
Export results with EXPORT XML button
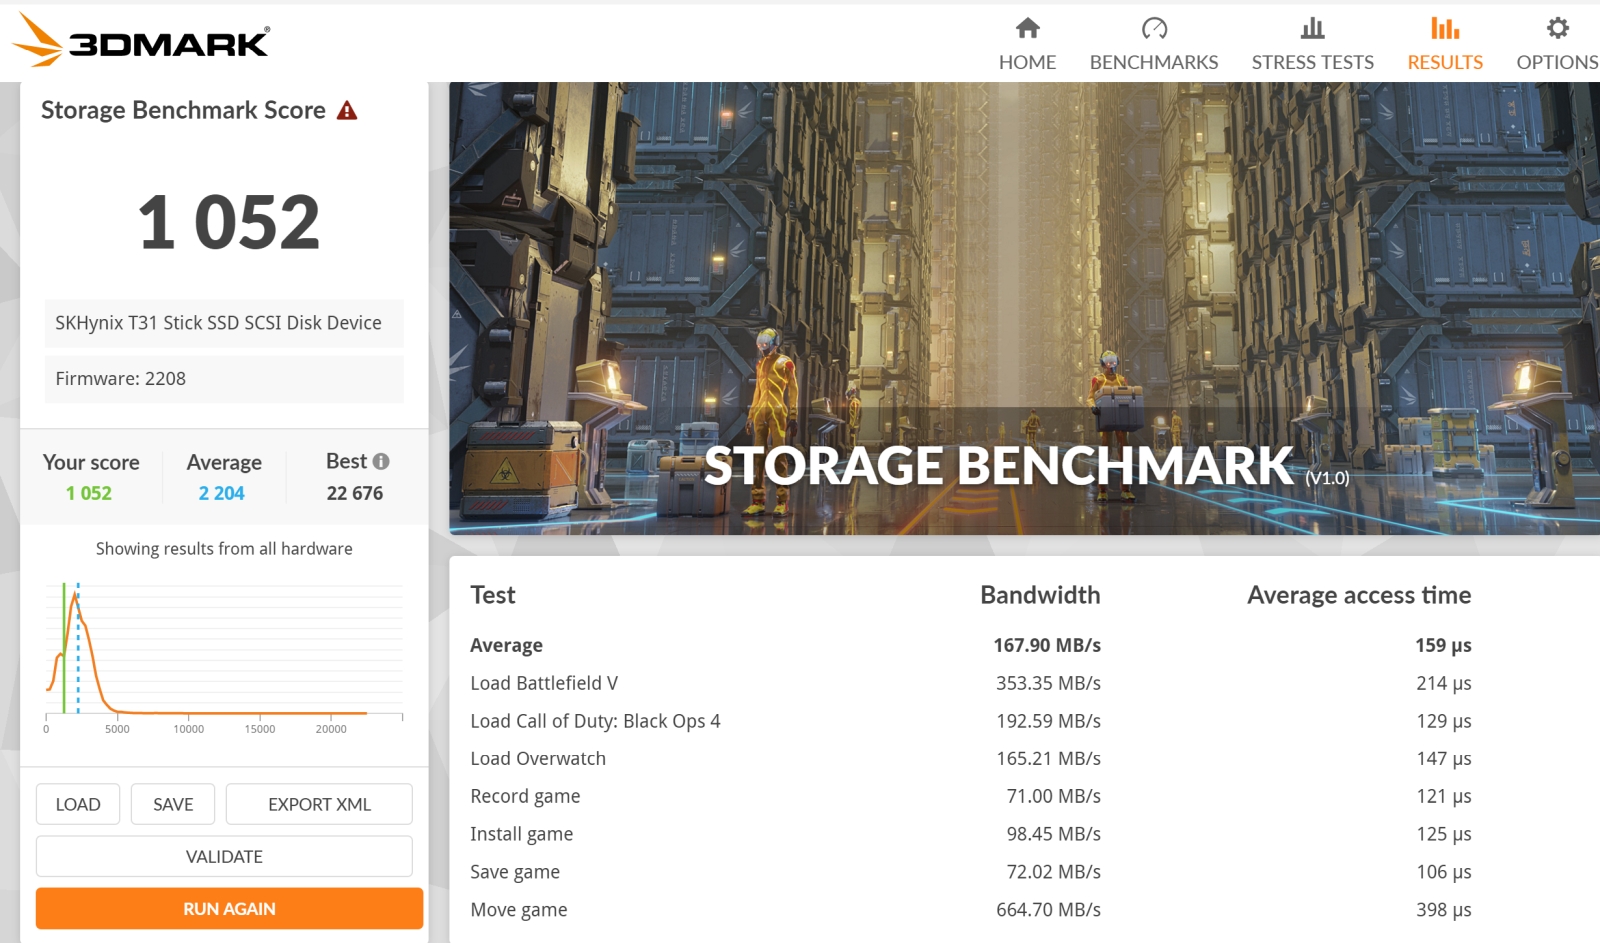click(319, 804)
